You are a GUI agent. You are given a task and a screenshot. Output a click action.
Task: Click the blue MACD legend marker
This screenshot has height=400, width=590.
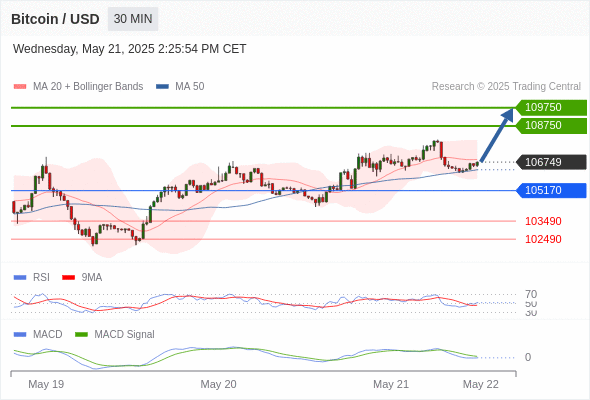pyautogui.click(x=20, y=335)
